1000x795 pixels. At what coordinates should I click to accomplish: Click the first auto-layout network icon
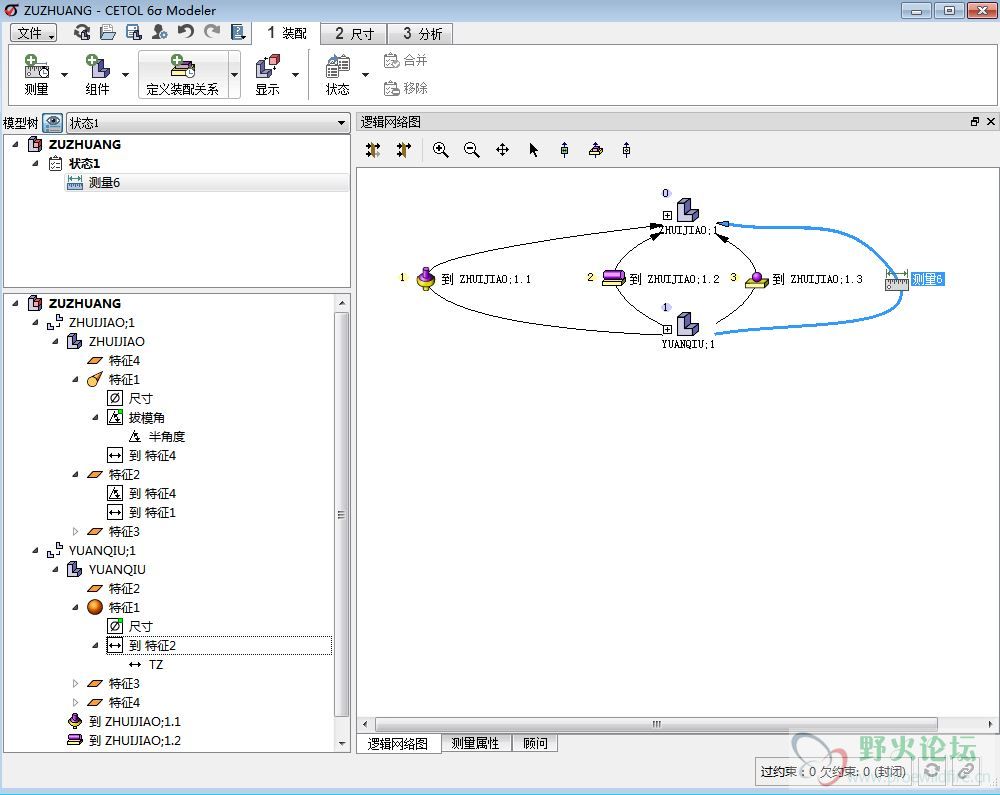click(x=373, y=150)
